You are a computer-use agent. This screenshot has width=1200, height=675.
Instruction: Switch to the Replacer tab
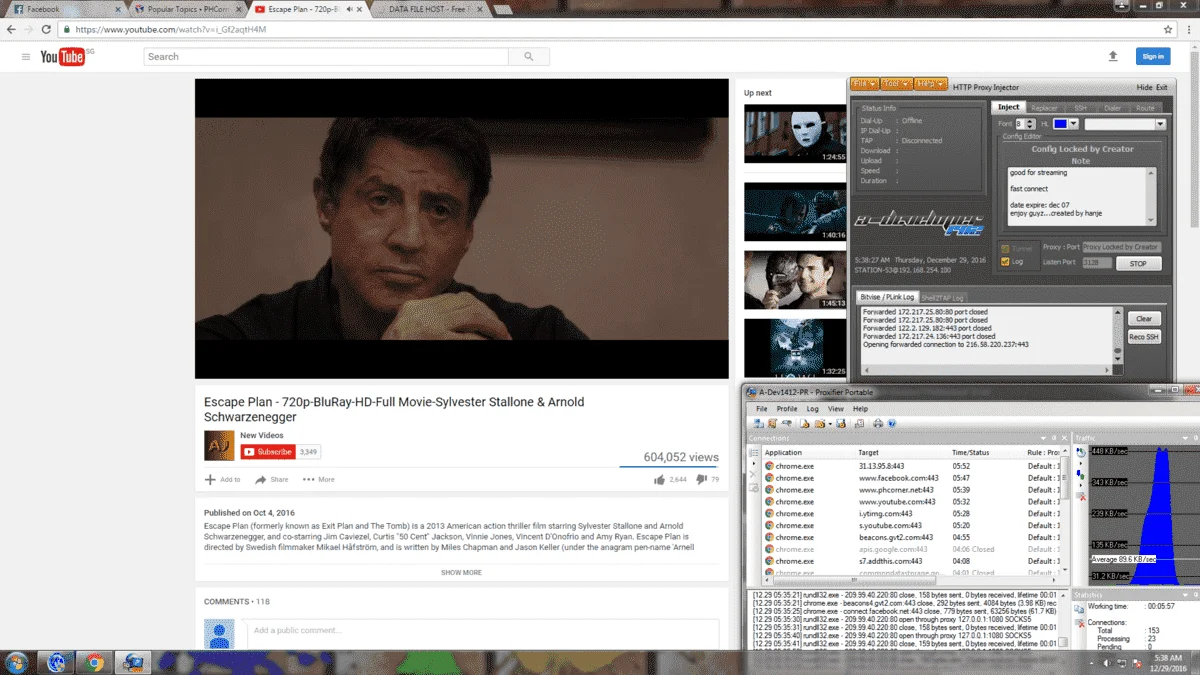[1044, 108]
